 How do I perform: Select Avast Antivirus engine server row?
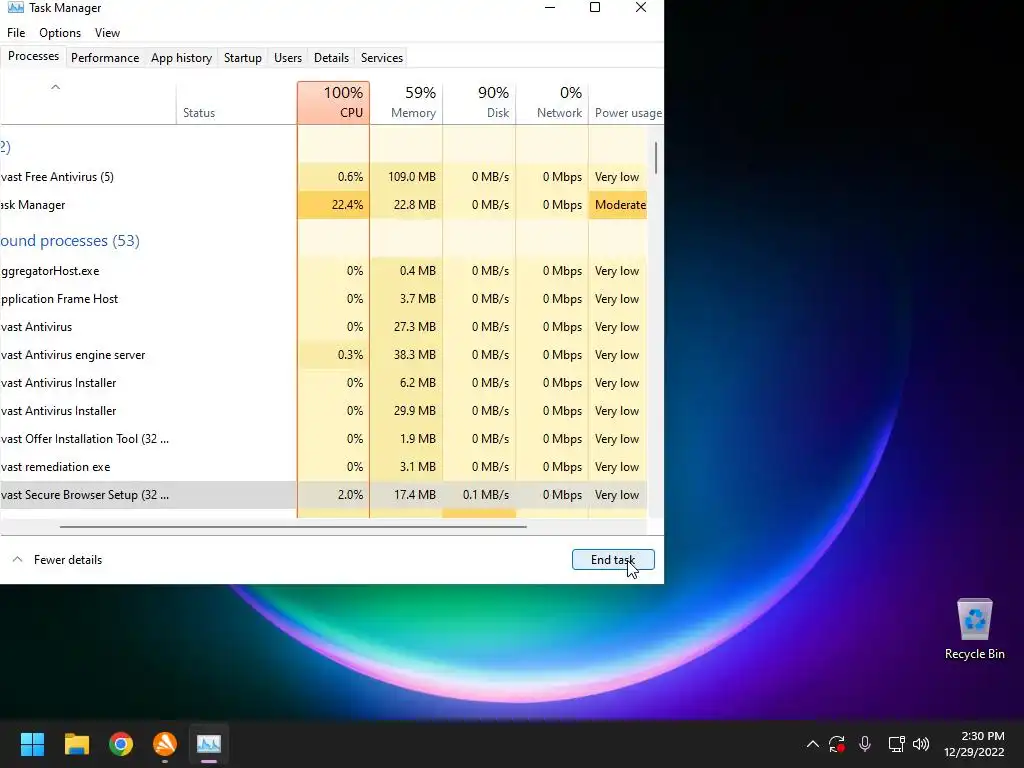tap(324, 355)
